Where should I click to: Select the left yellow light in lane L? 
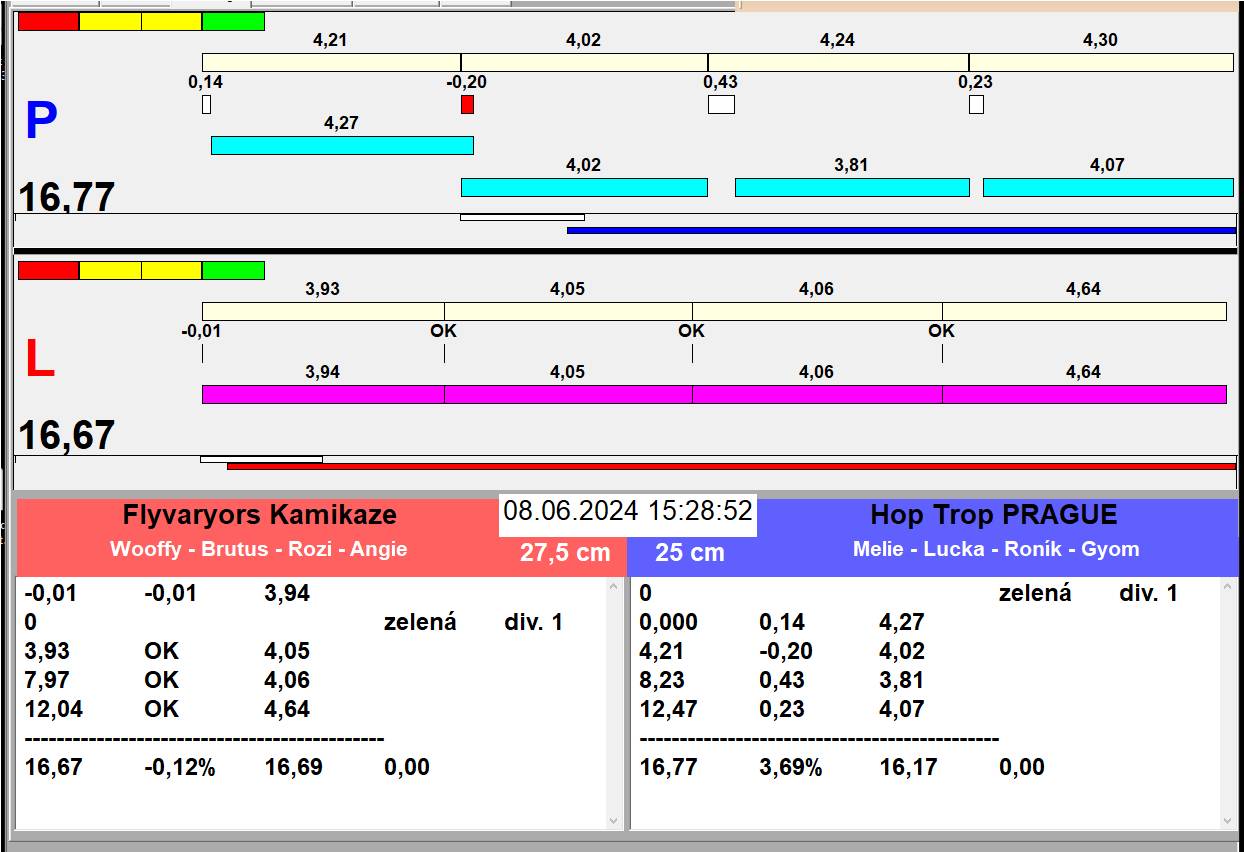(110, 271)
